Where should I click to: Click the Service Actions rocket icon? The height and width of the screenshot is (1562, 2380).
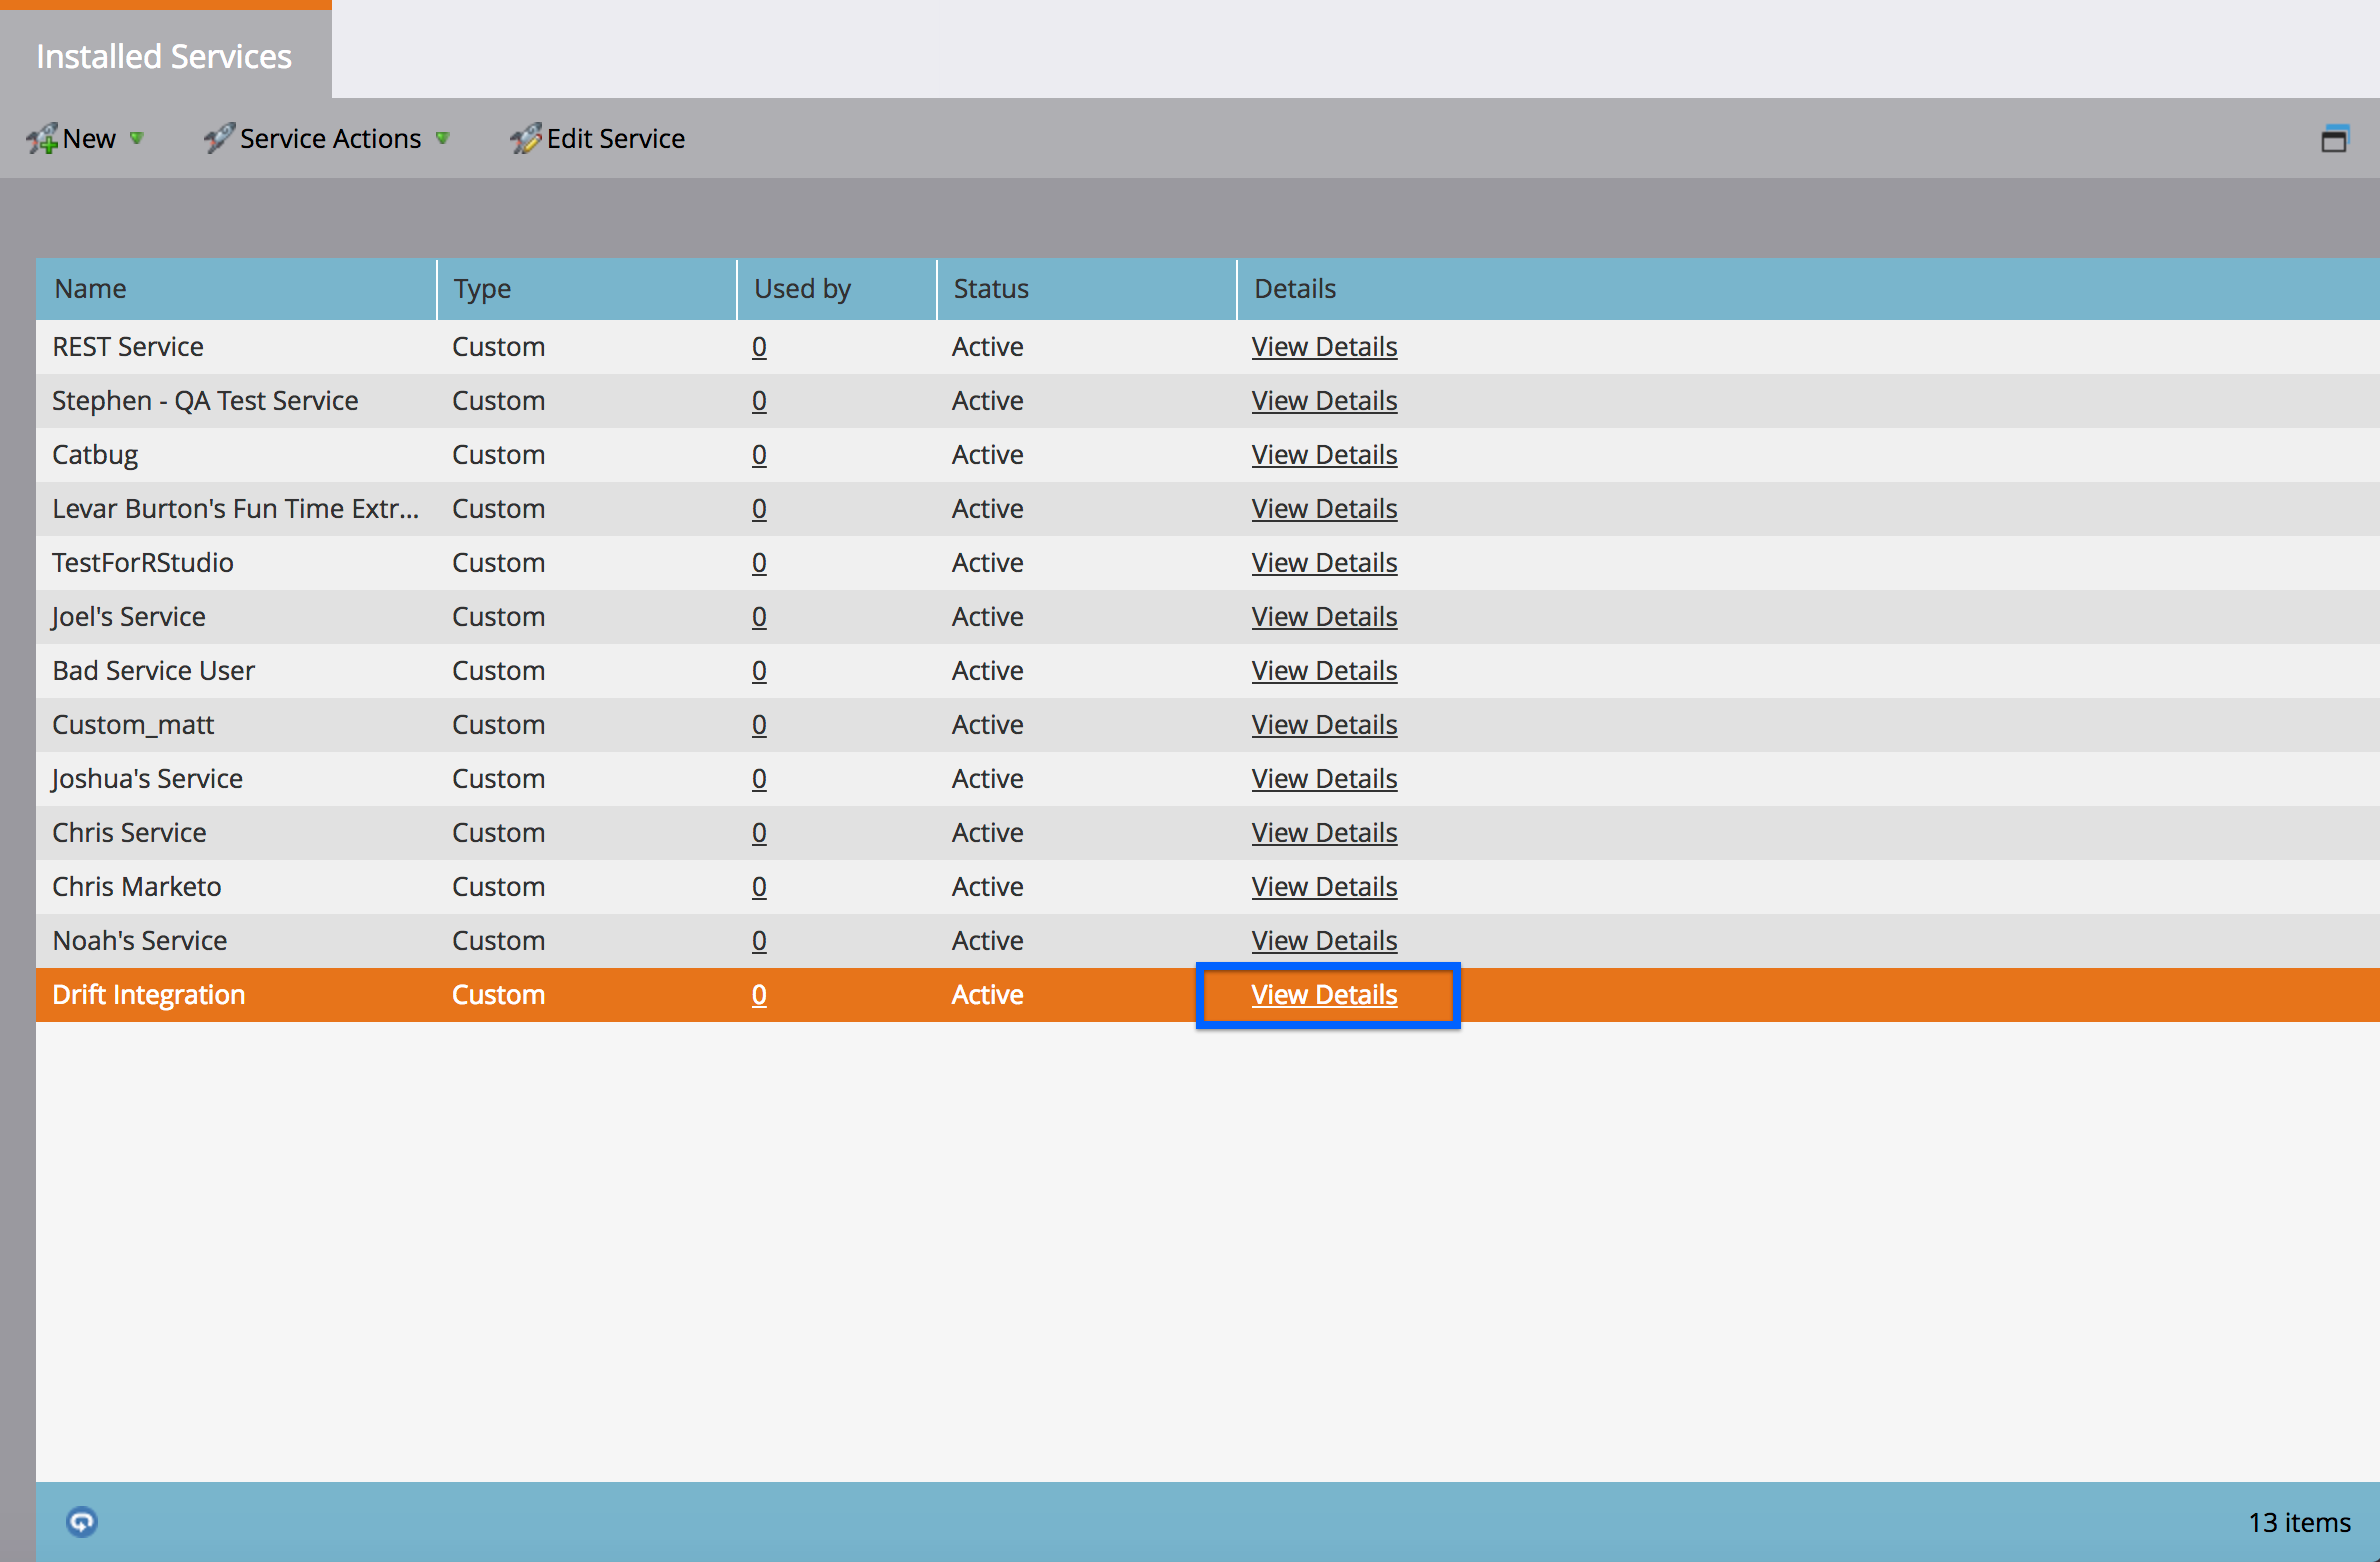pyautogui.click(x=219, y=138)
